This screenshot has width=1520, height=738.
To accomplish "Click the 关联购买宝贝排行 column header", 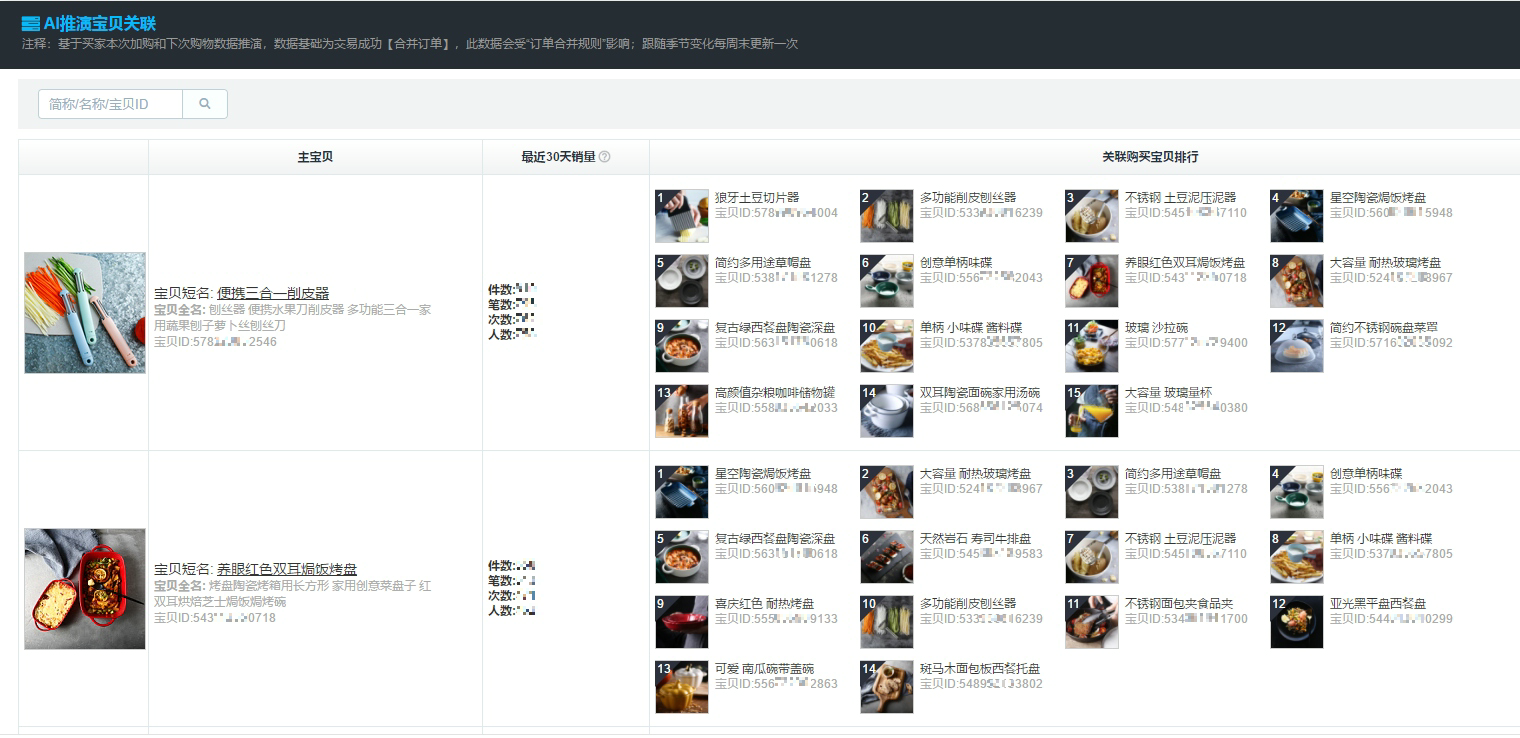I will [x=1150, y=157].
